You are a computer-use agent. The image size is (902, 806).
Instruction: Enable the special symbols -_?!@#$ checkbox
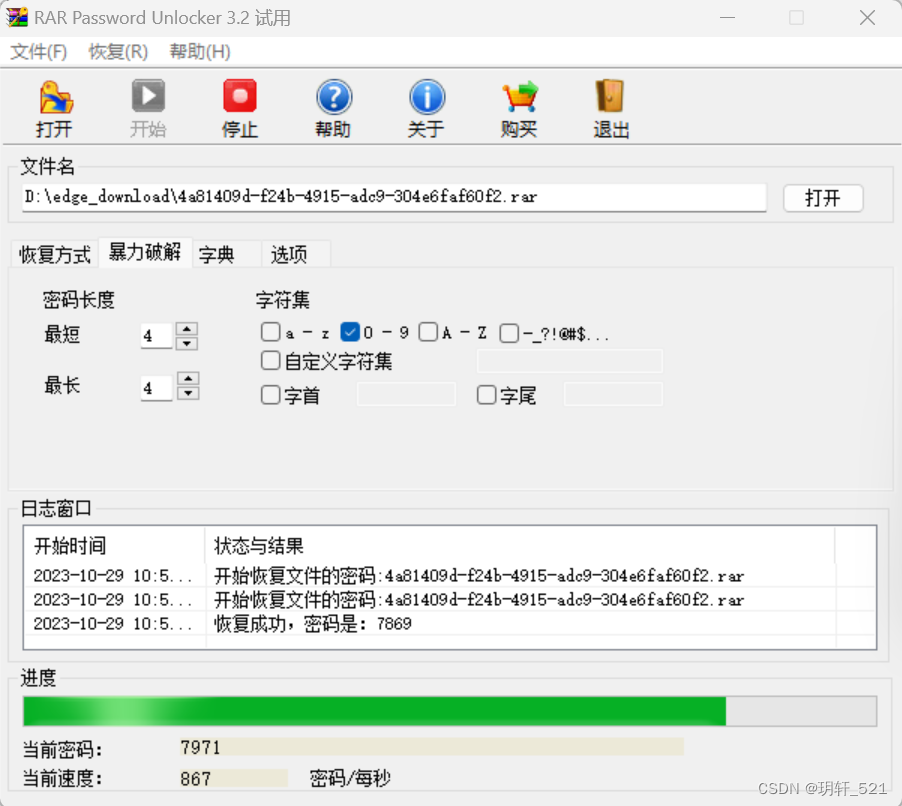(509, 333)
